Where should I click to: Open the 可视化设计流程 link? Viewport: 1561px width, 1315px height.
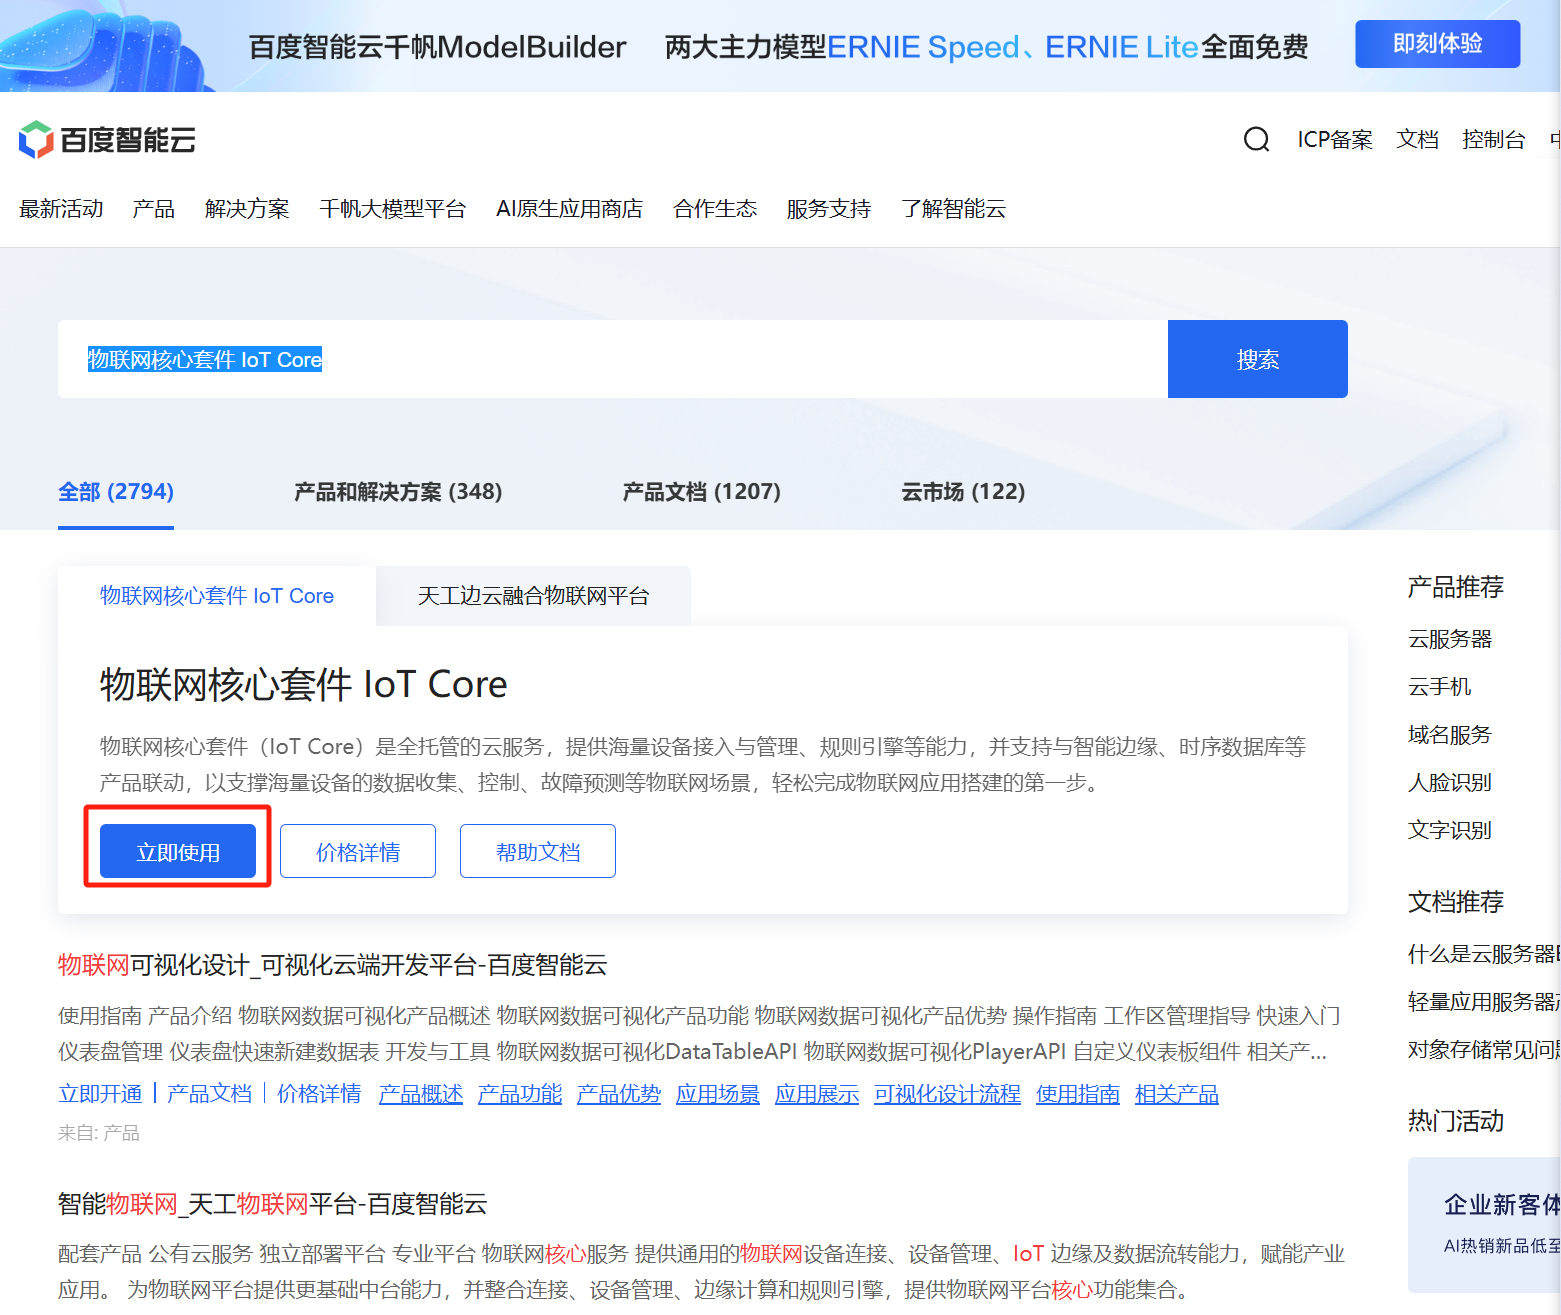947,1094
